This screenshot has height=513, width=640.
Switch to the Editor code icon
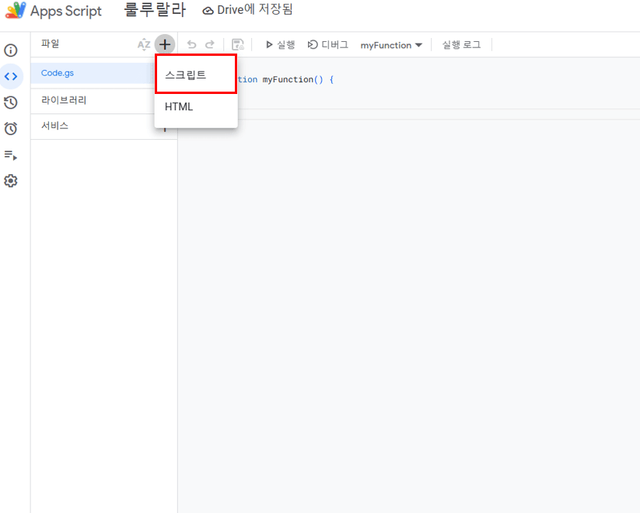click(11, 76)
